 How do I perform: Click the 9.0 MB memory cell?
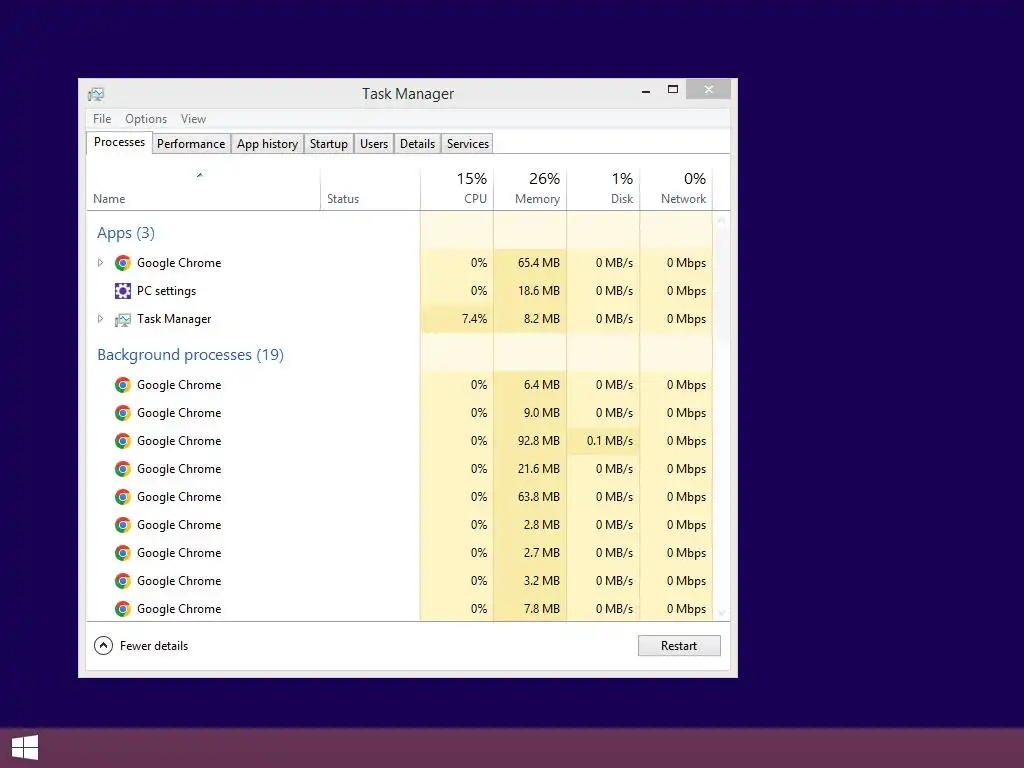coord(530,413)
